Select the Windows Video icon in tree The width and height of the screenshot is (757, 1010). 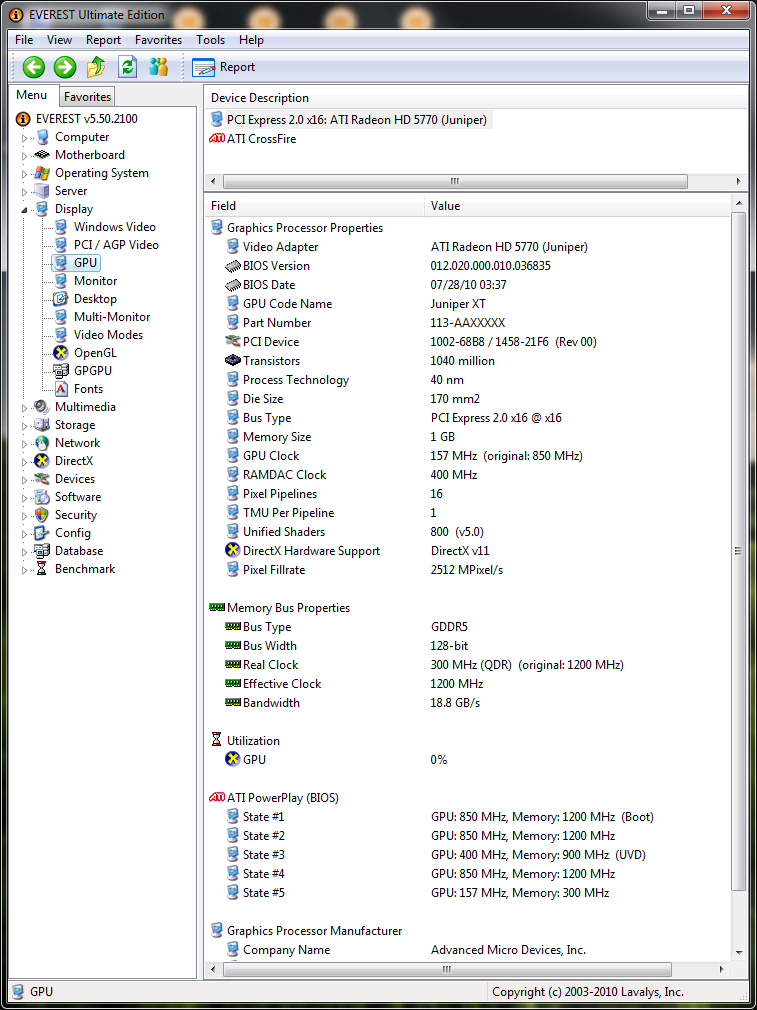61,227
